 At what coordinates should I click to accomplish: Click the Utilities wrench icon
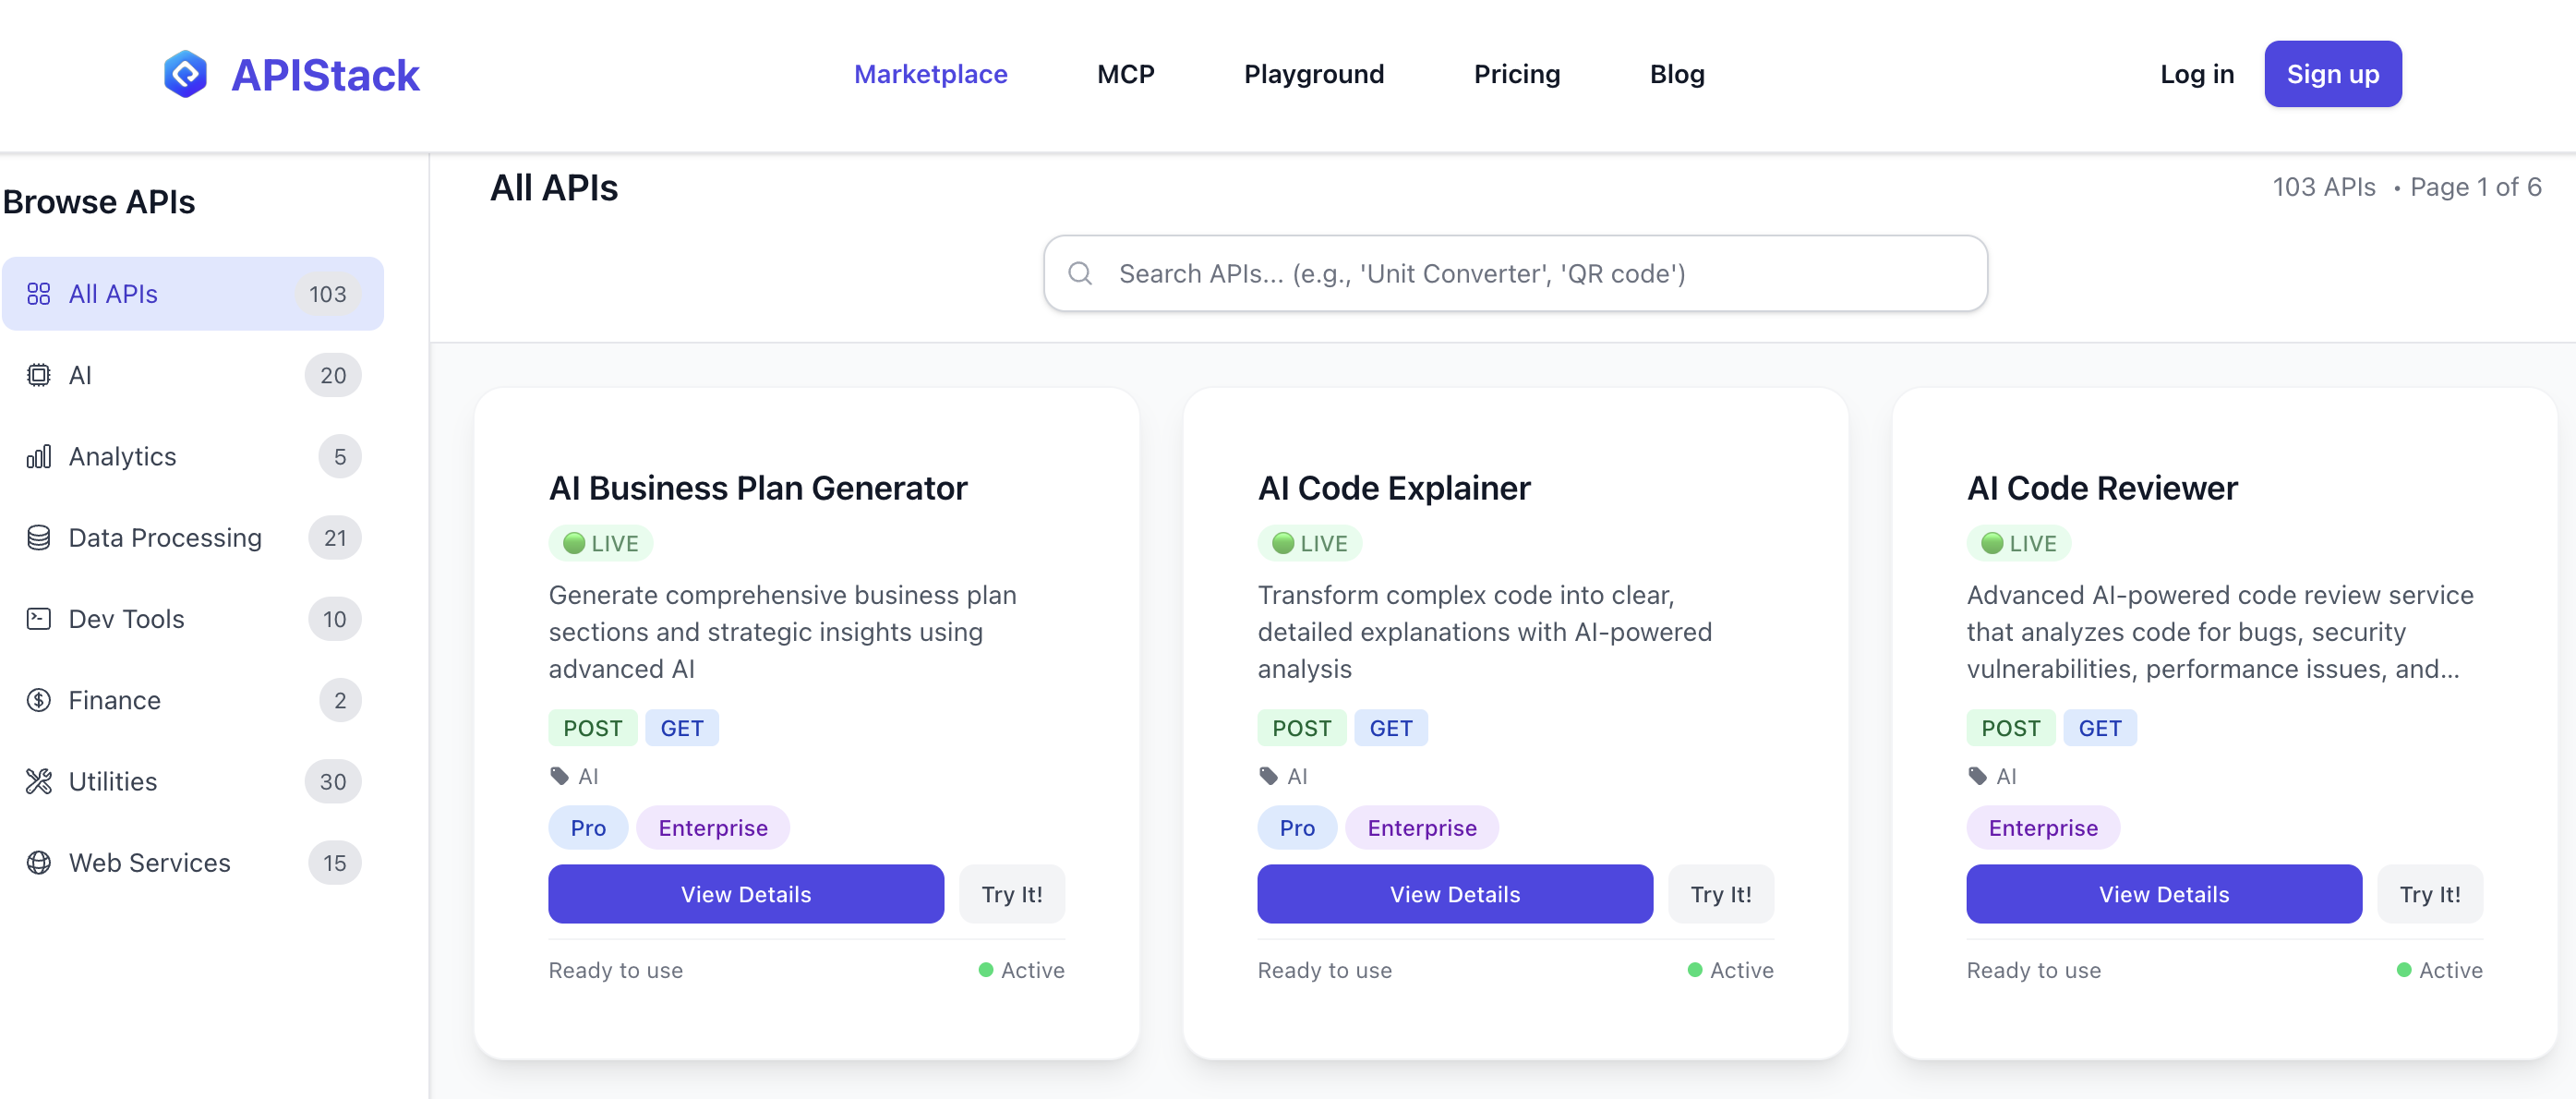tap(39, 781)
